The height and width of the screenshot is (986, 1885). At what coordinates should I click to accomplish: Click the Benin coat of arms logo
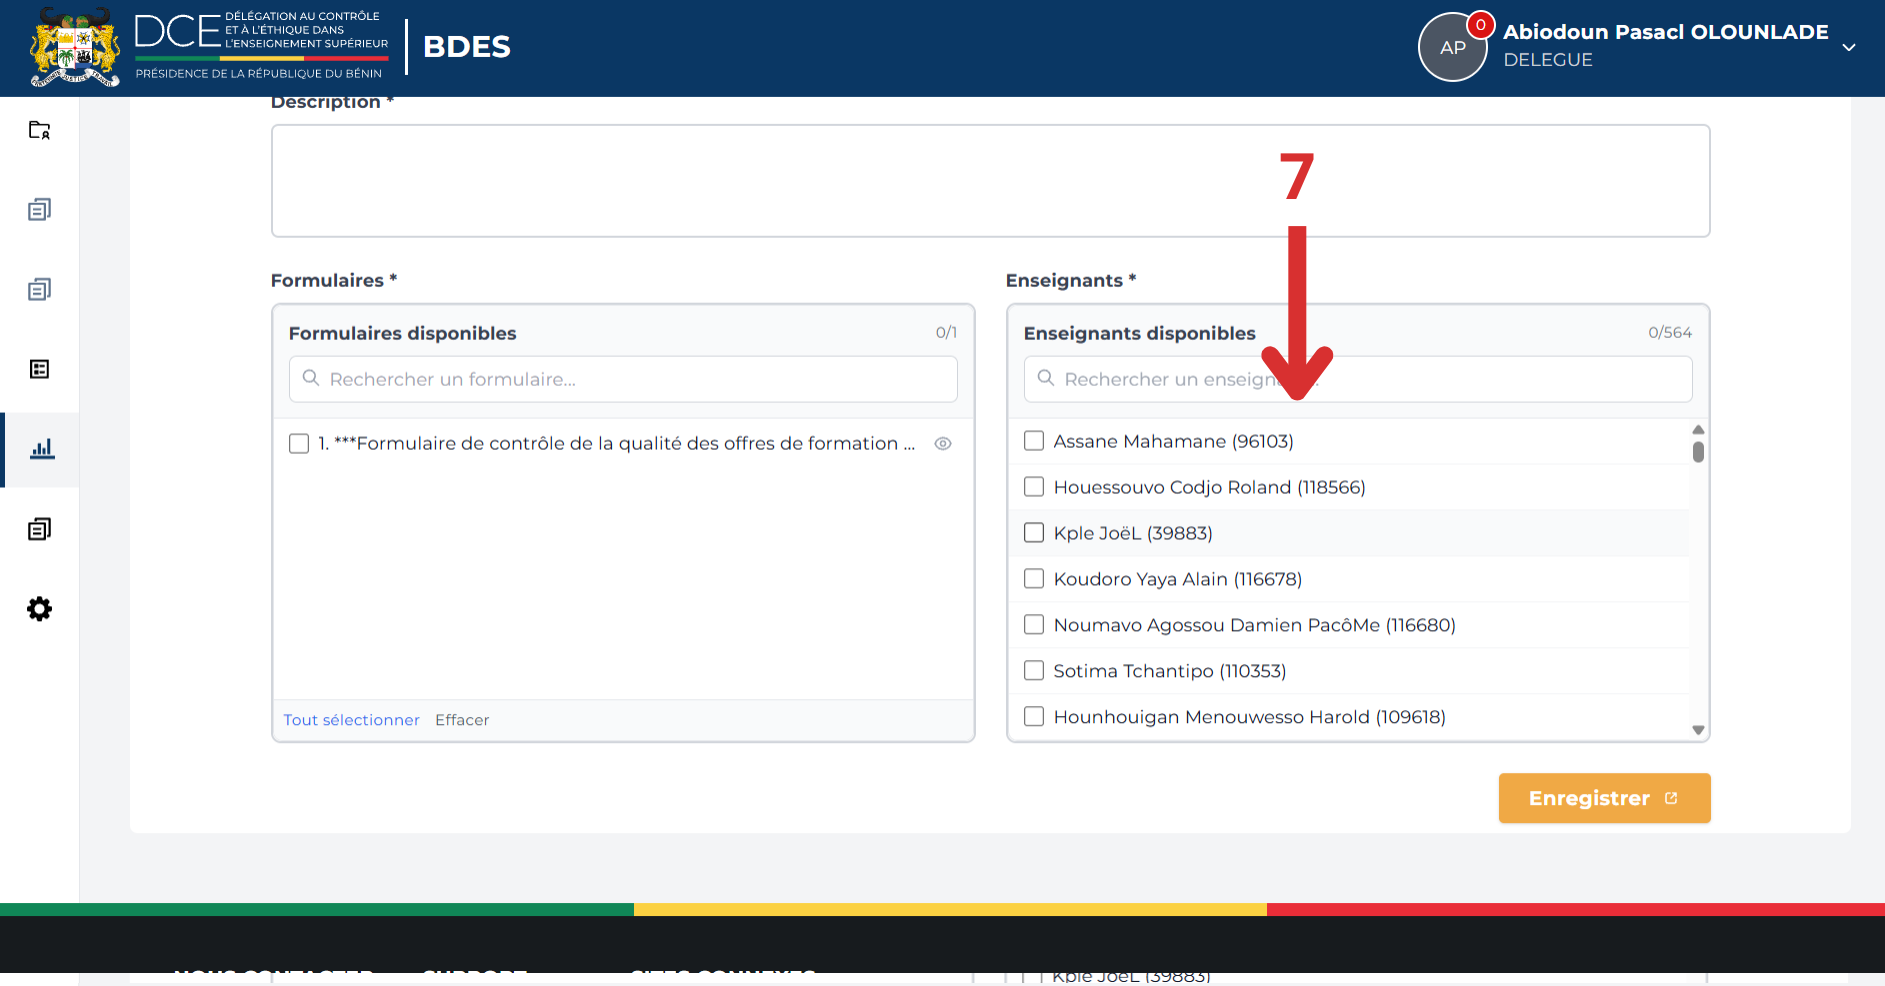(x=75, y=47)
